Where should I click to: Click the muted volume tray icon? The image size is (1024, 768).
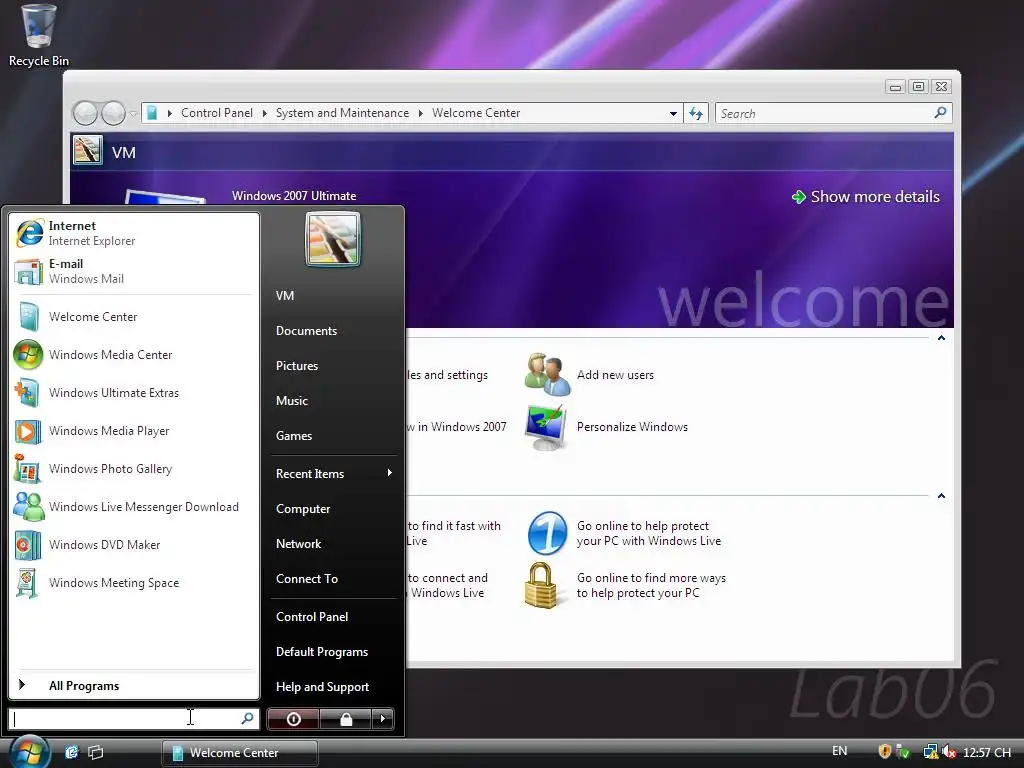[949, 752]
